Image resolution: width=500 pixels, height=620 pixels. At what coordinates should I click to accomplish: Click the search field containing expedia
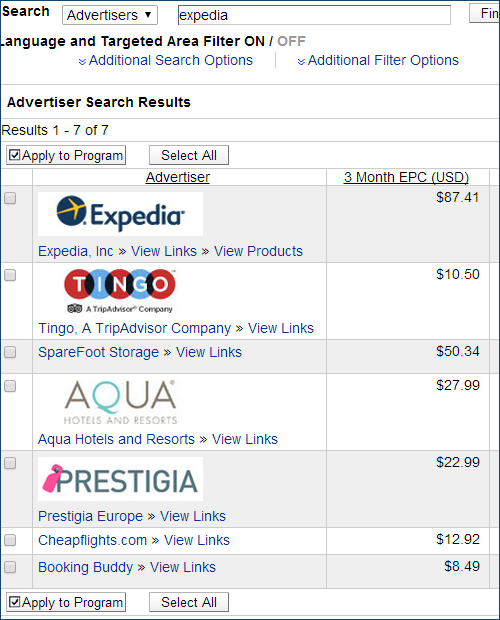click(x=314, y=15)
